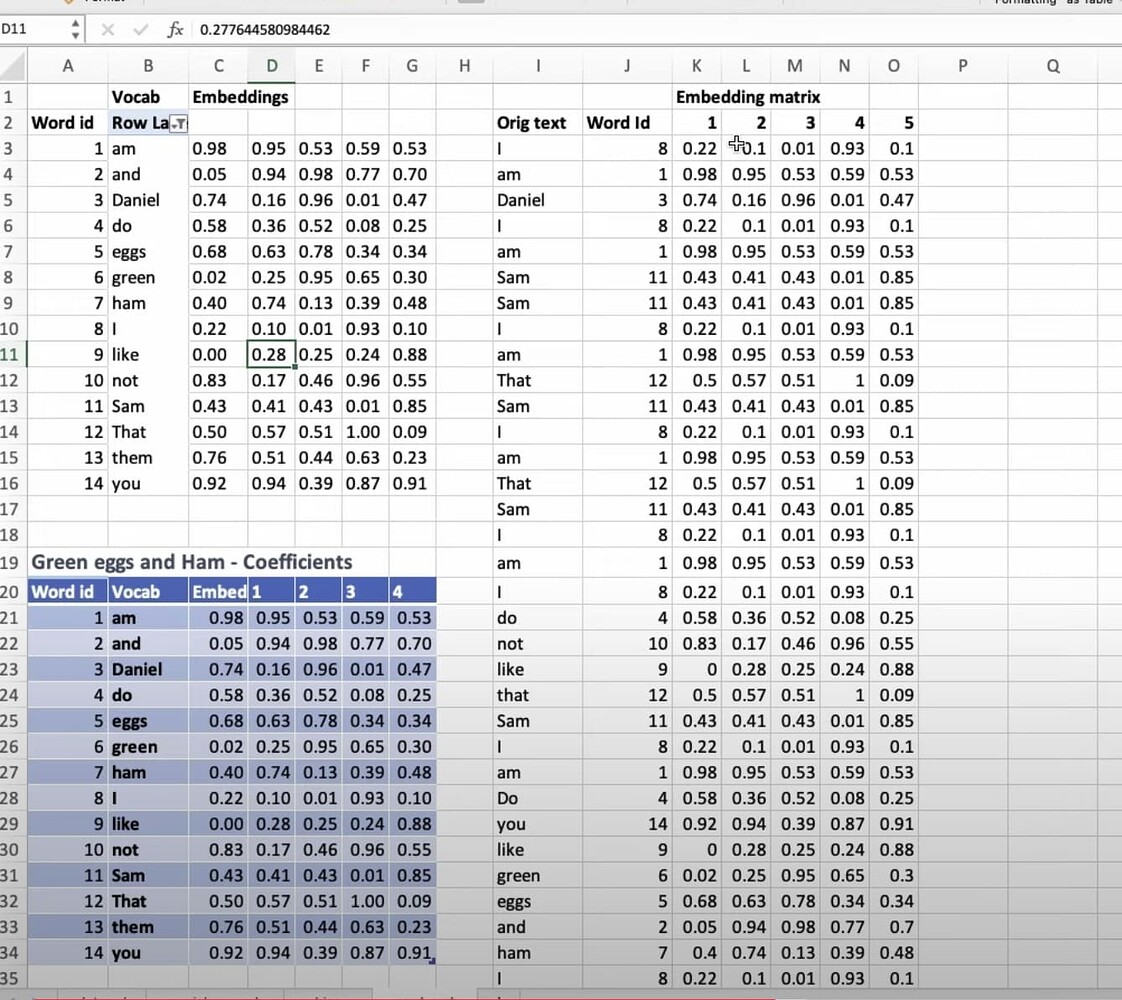Select the entire row 19 header
The height and width of the screenshot is (1000, 1122).
[12, 562]
